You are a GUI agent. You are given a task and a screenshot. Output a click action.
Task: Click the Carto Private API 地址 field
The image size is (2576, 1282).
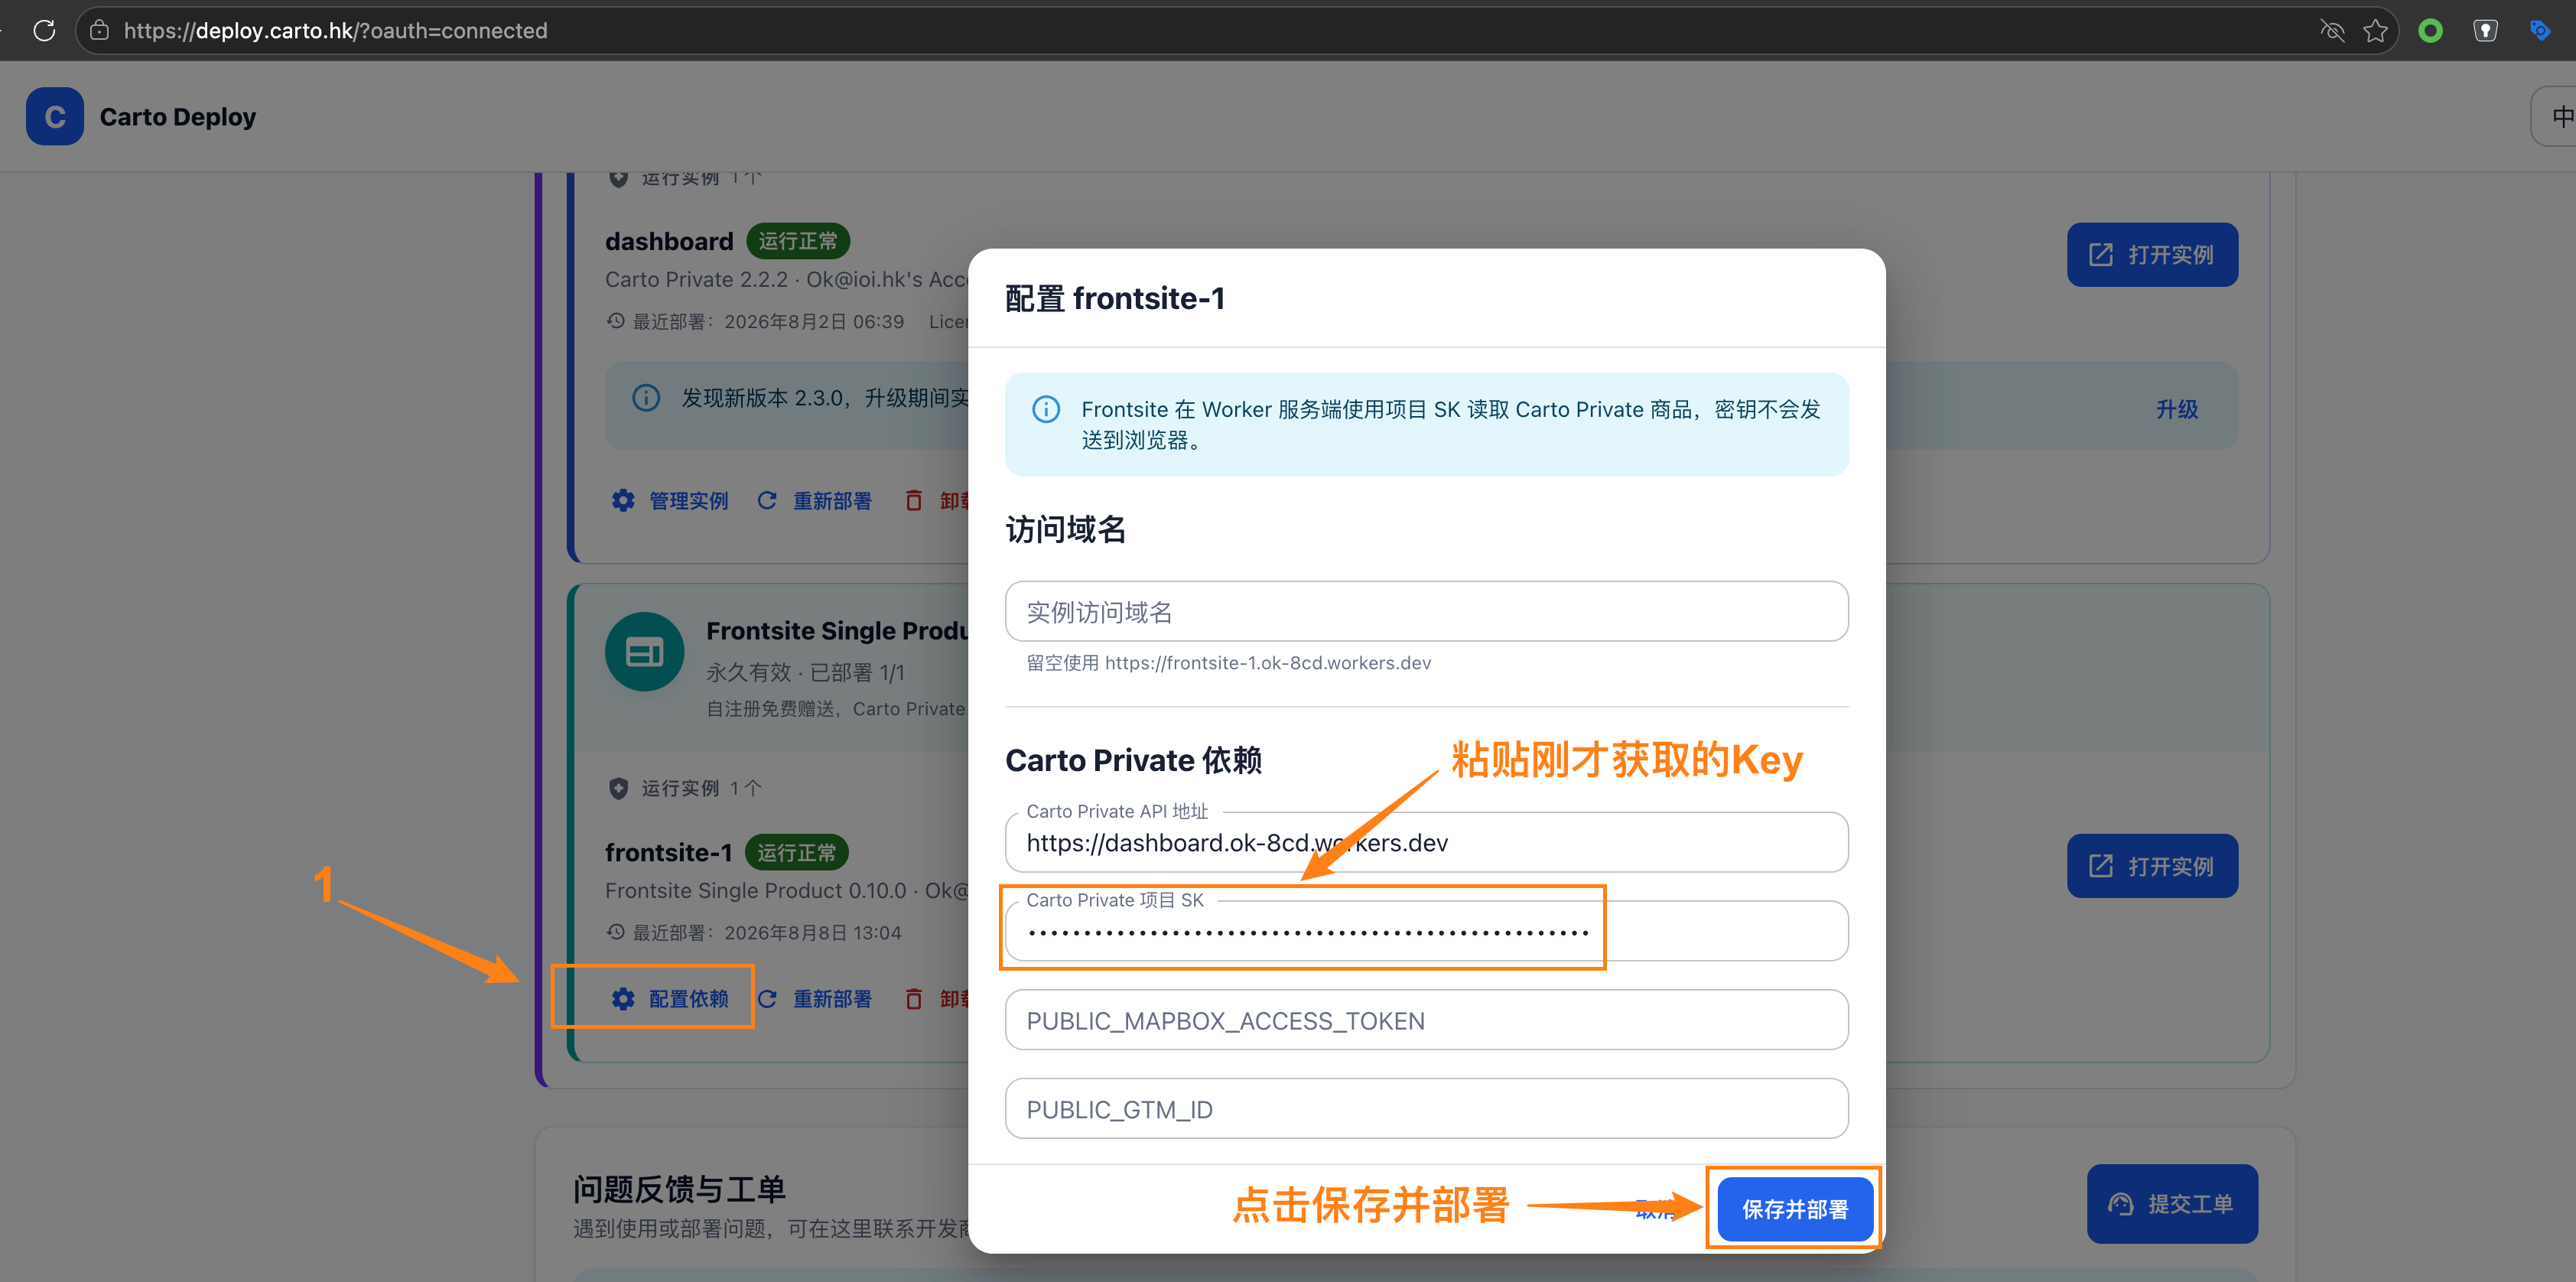(x=1426, y=842)
